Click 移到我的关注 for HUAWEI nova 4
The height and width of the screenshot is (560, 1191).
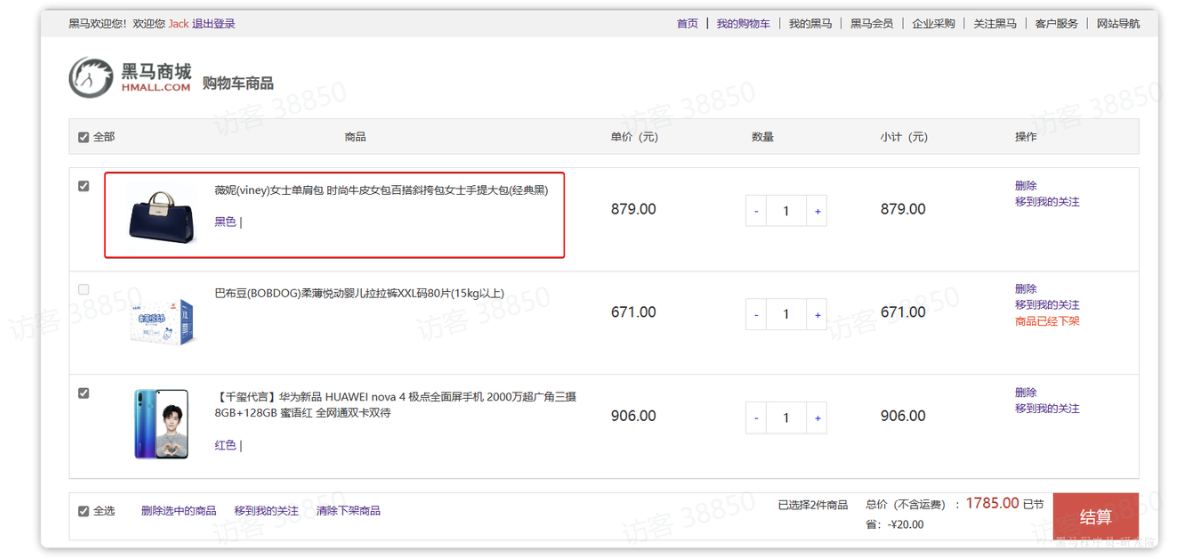point(1047,409)
